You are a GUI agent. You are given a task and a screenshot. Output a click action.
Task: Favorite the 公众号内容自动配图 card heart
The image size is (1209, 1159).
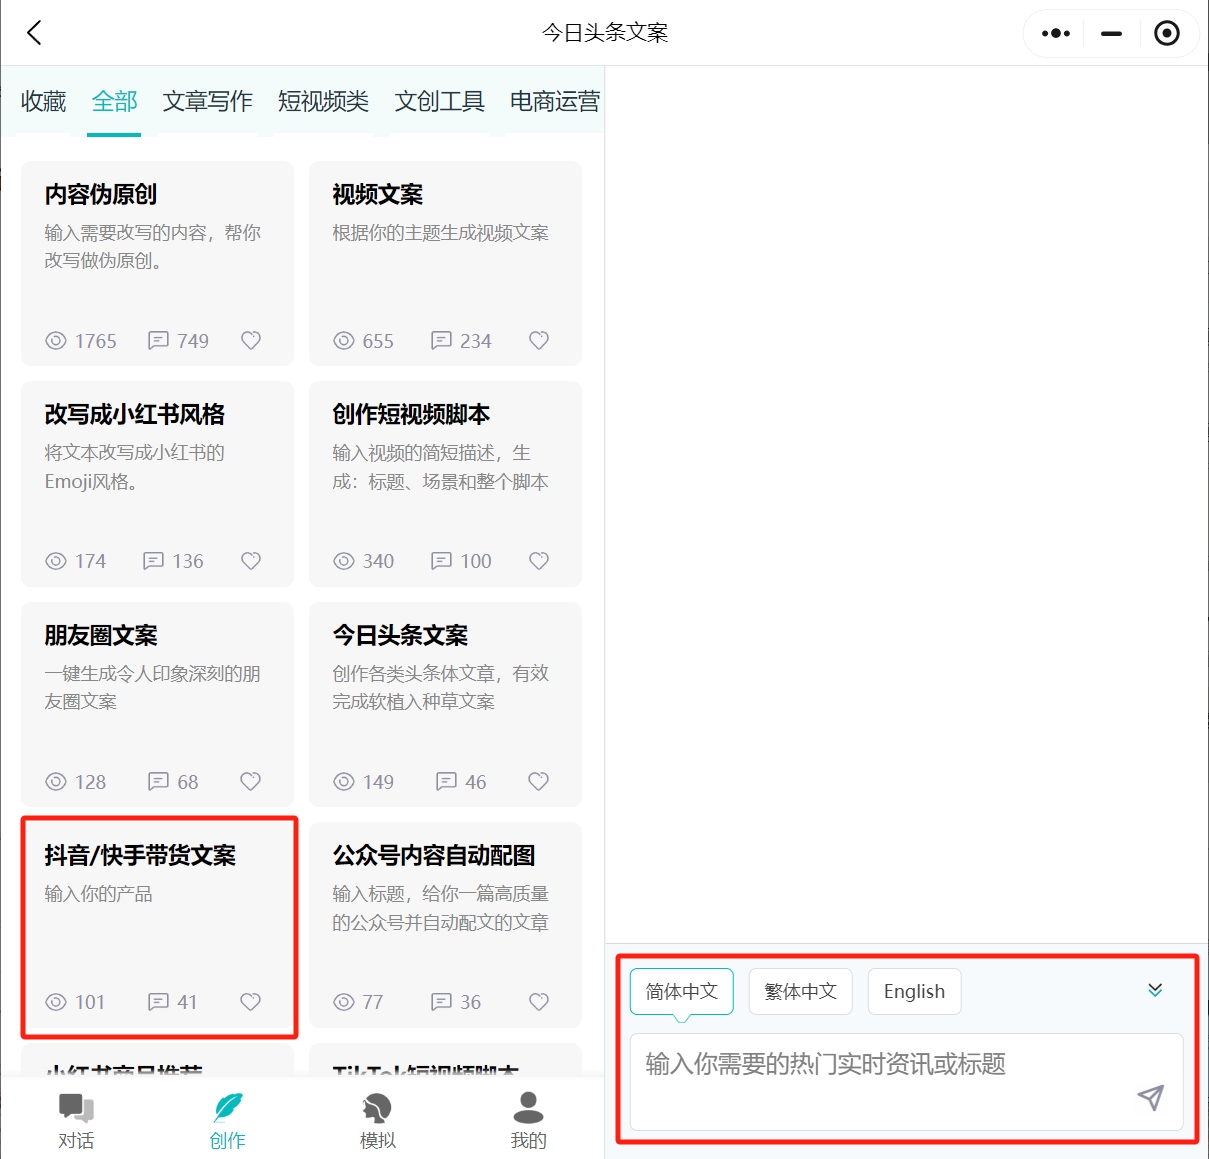pos(539,1001)
